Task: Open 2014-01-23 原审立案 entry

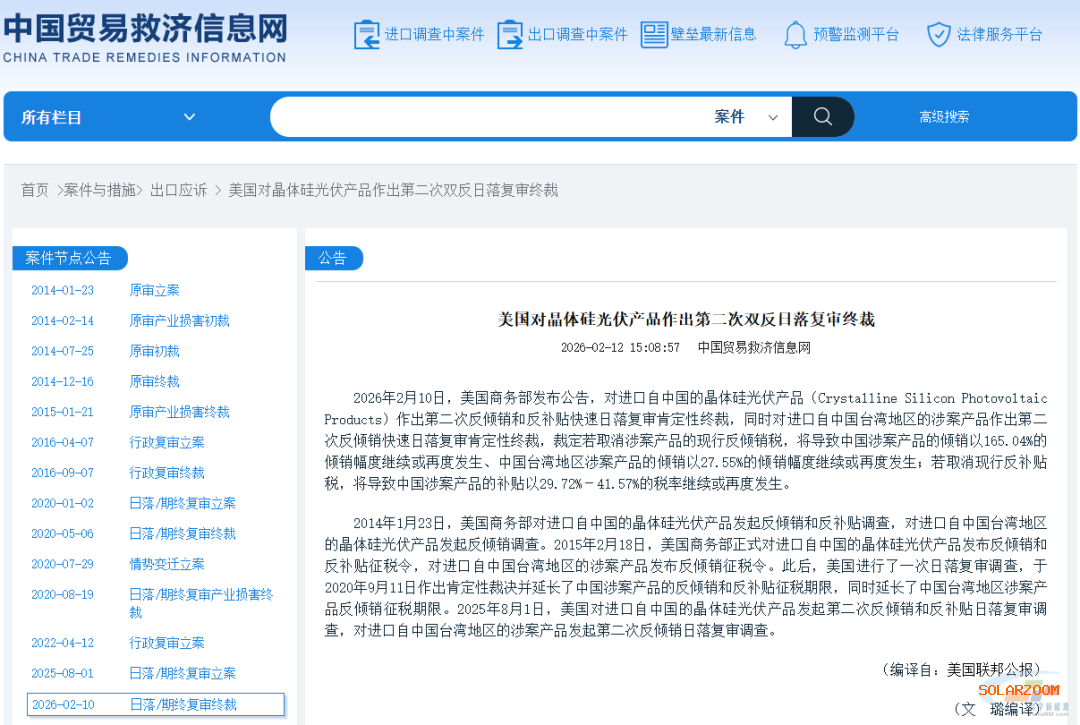Action: (154, 290)
